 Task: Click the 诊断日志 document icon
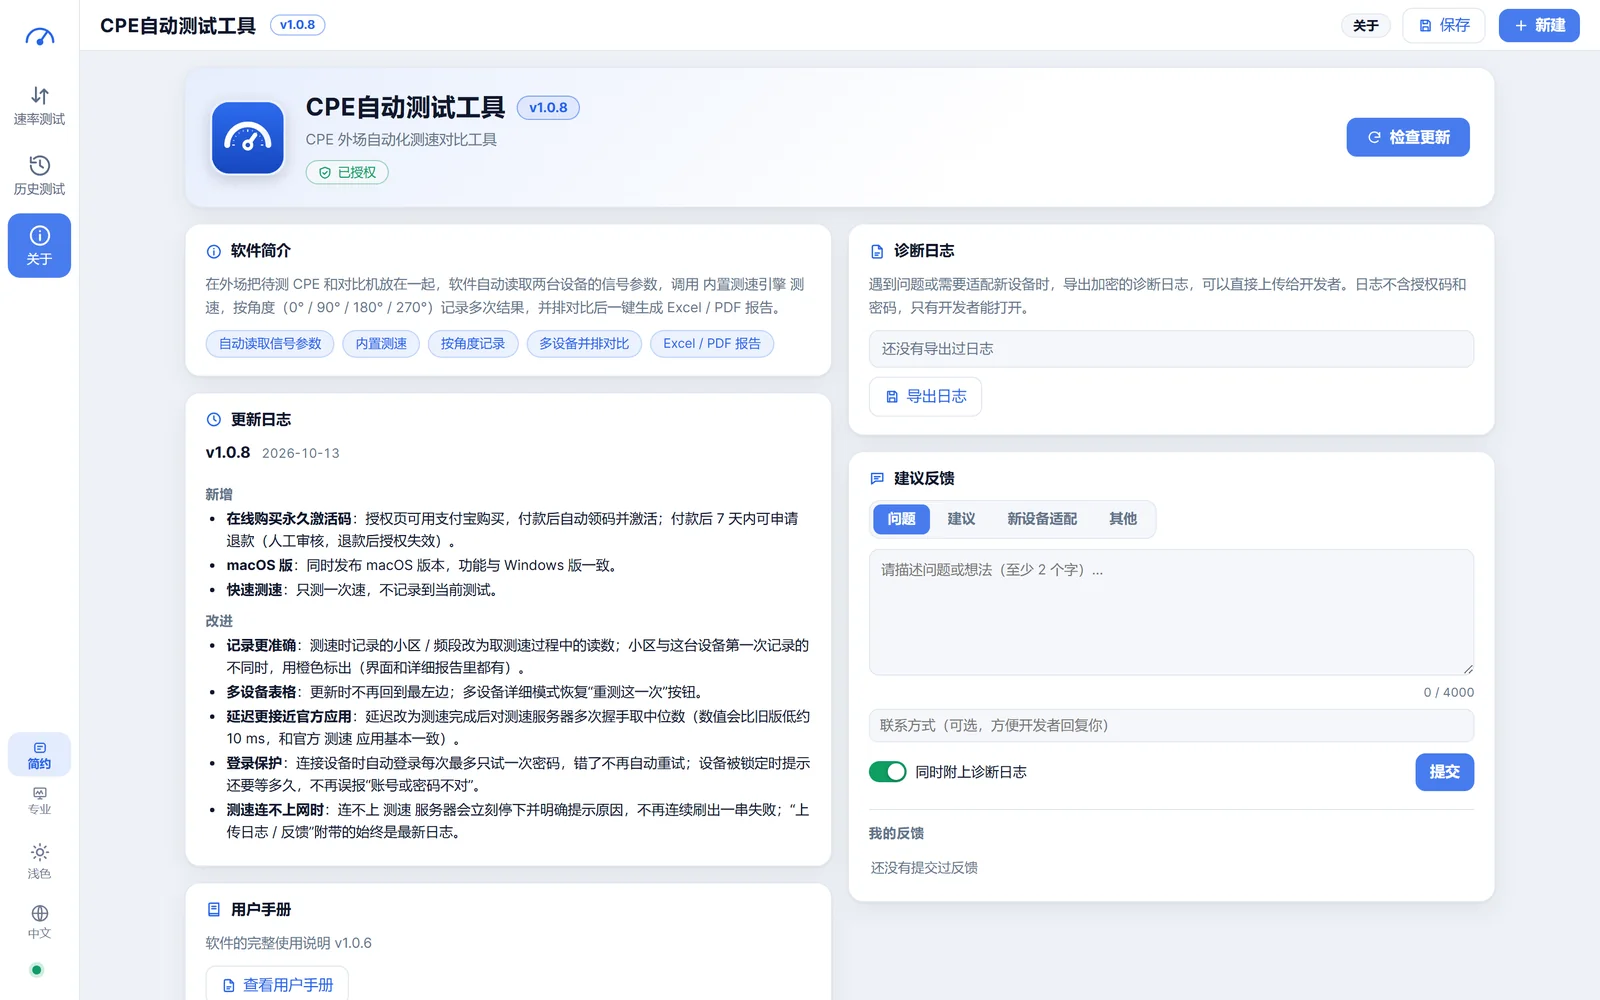(x=877, y=251)
